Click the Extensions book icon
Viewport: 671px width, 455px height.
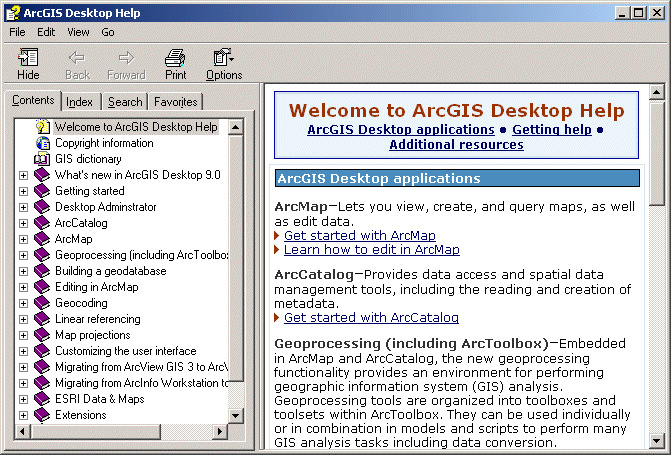point(42,415)
